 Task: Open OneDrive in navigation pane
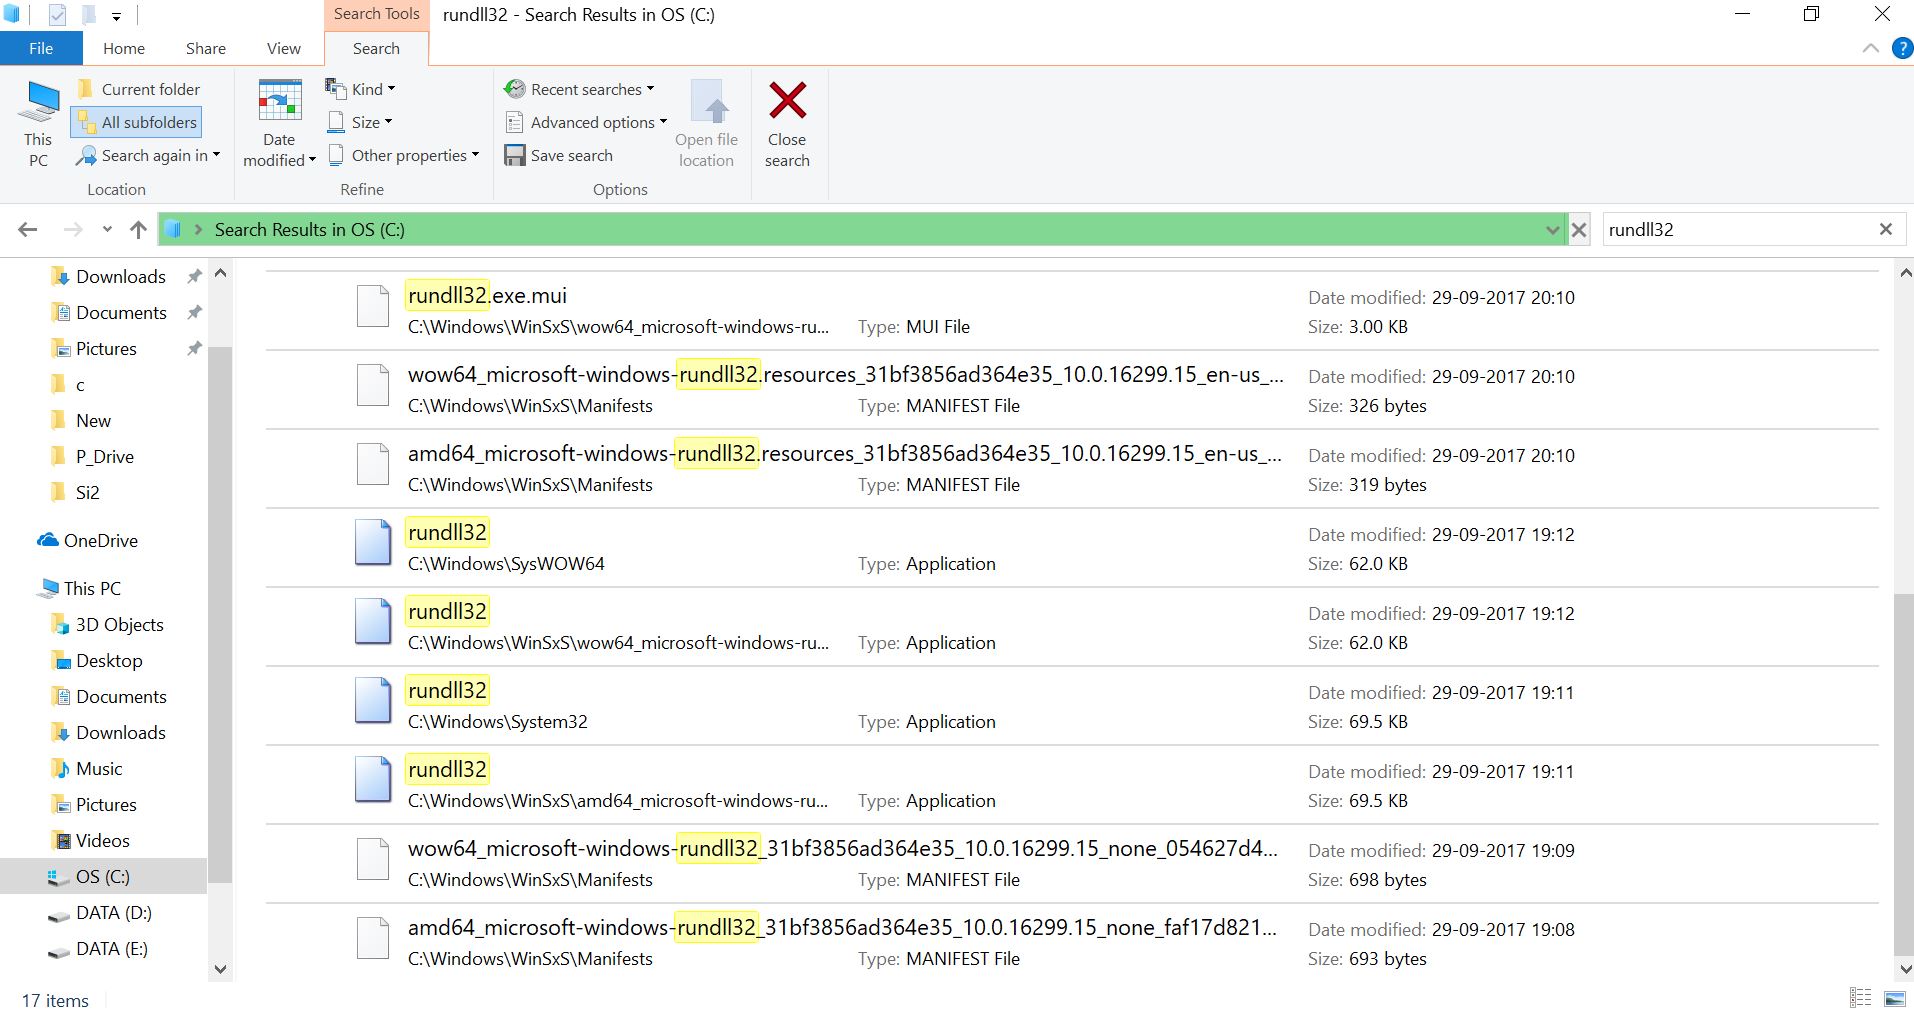point(88,540)
